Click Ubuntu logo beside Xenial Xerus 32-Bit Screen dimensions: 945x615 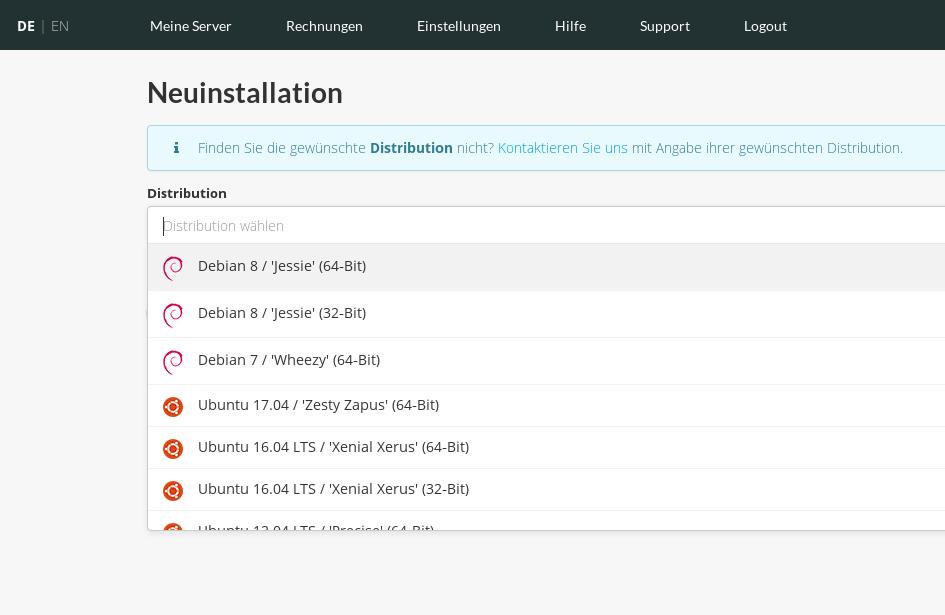pyautogui.click(x=173, y=491)
